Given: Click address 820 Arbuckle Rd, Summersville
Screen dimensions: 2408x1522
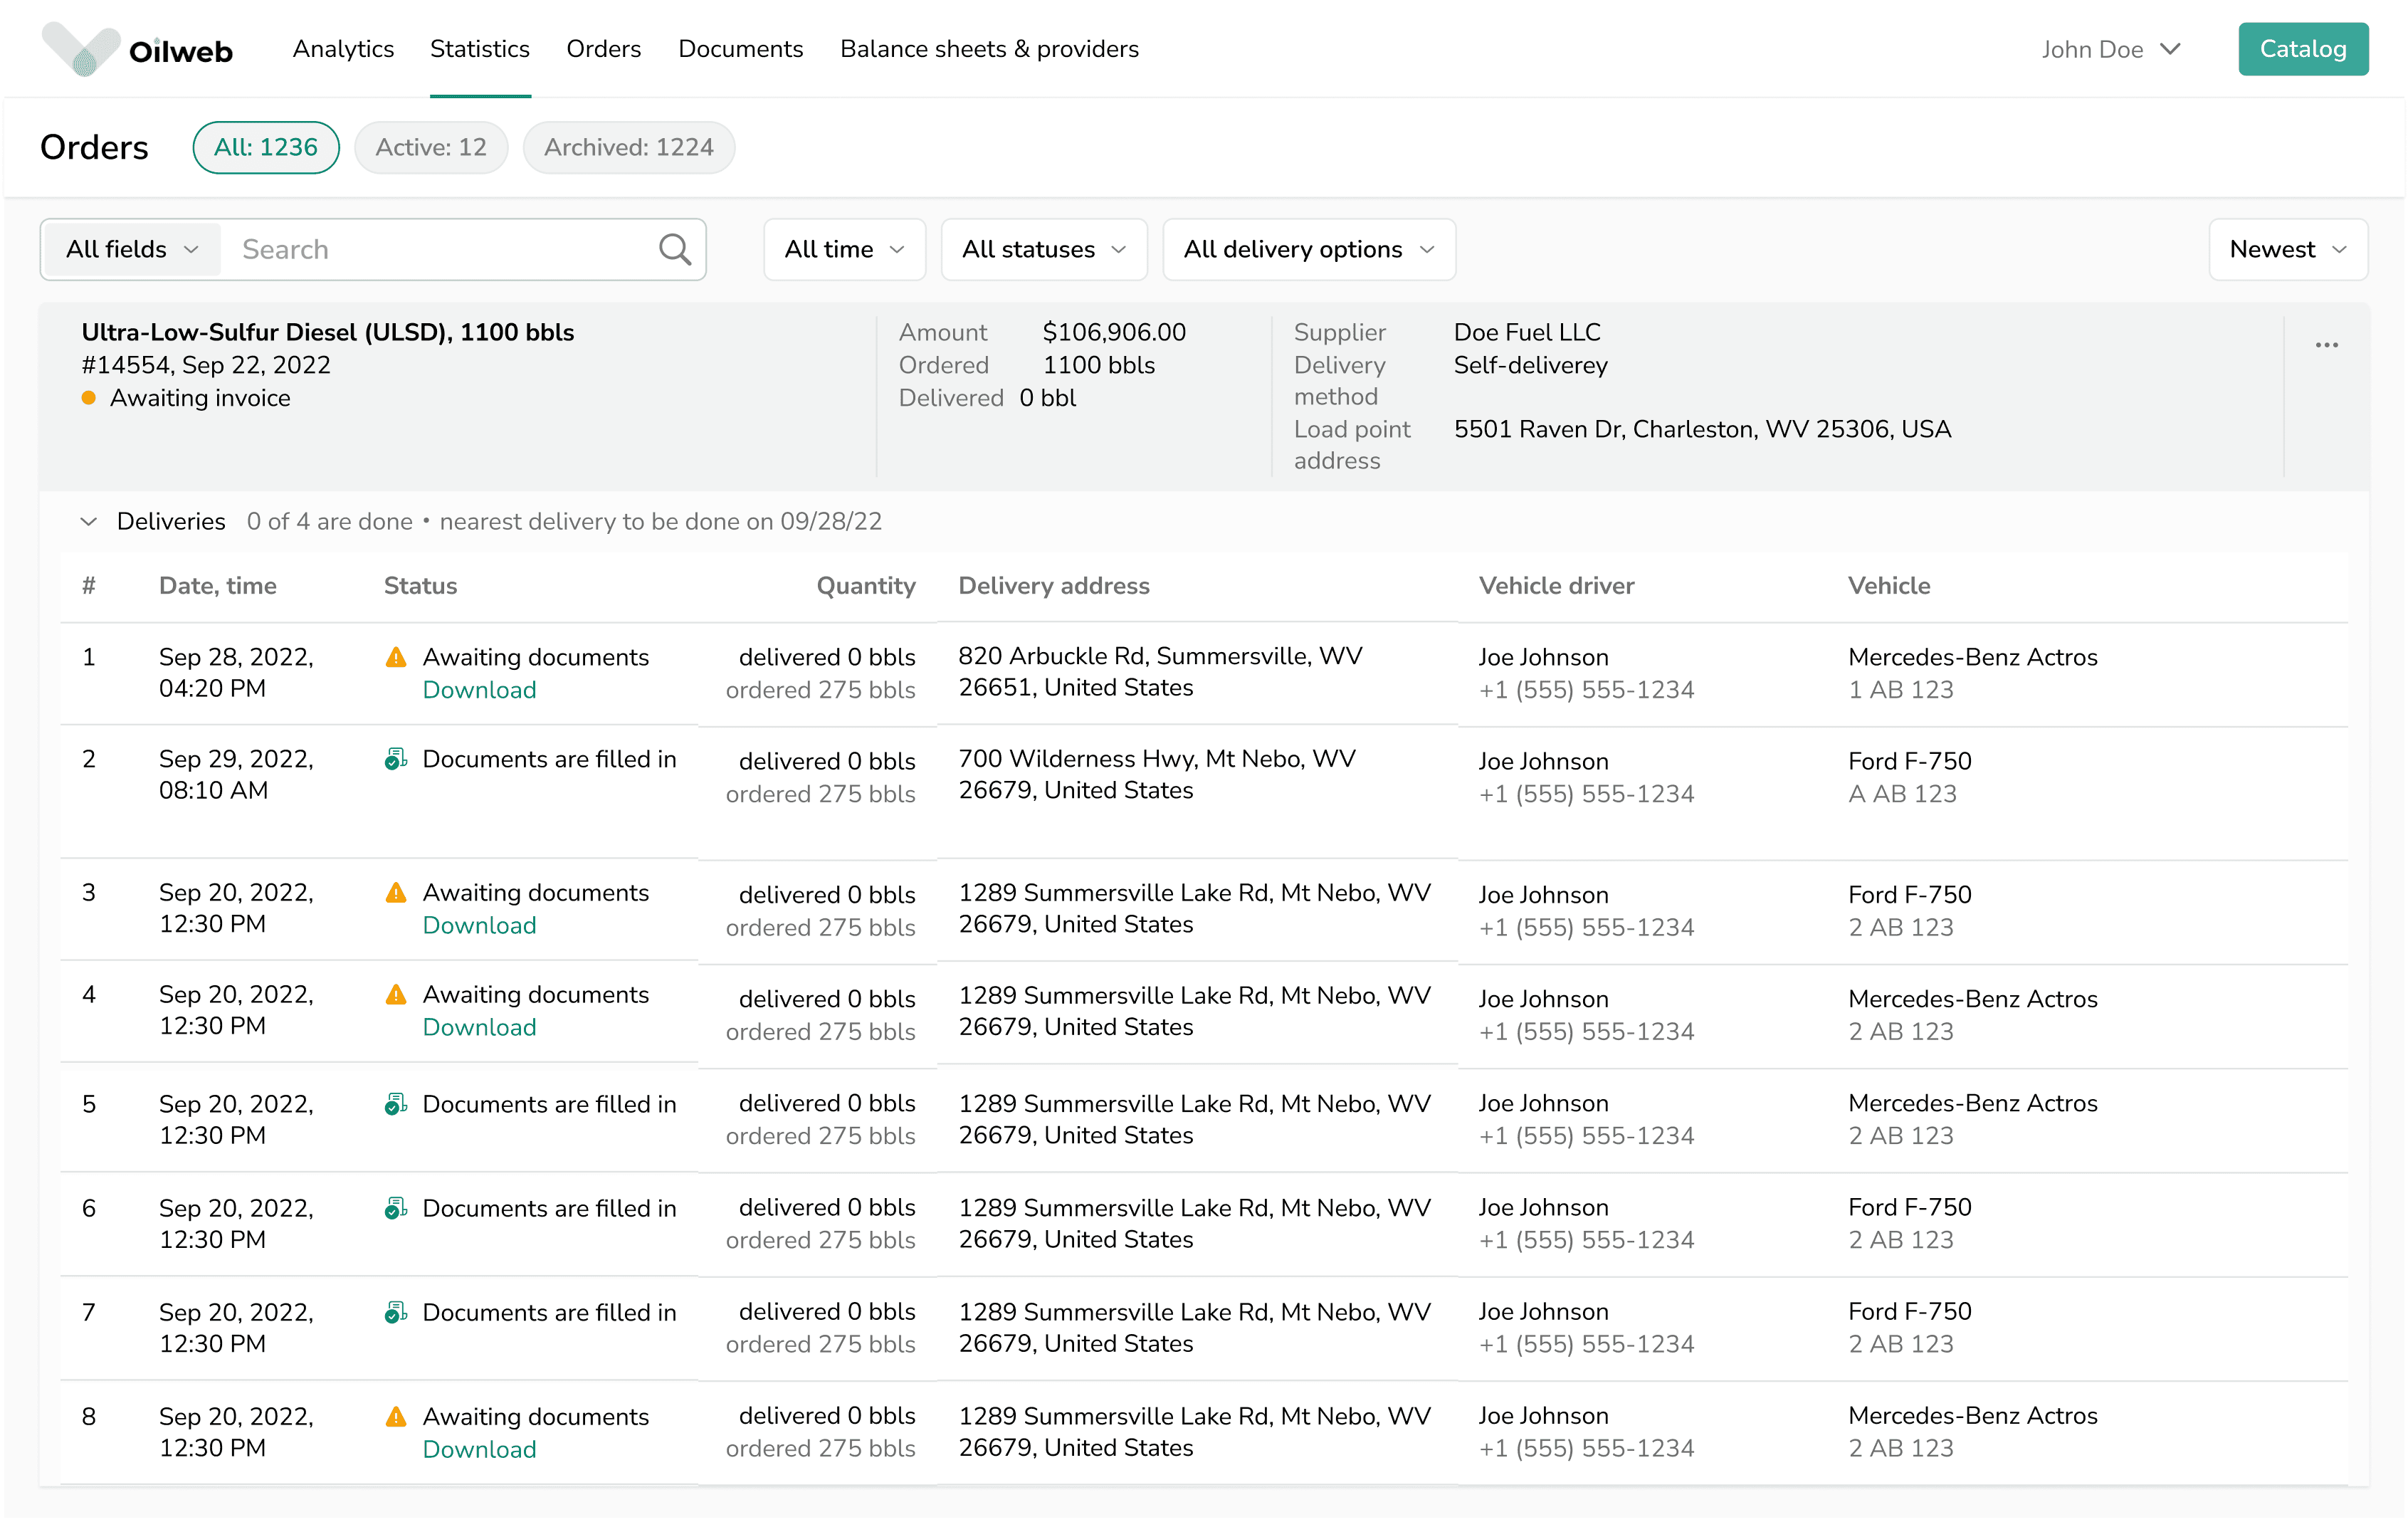Looking at the screenshot, I should [x=1160, y=672].
